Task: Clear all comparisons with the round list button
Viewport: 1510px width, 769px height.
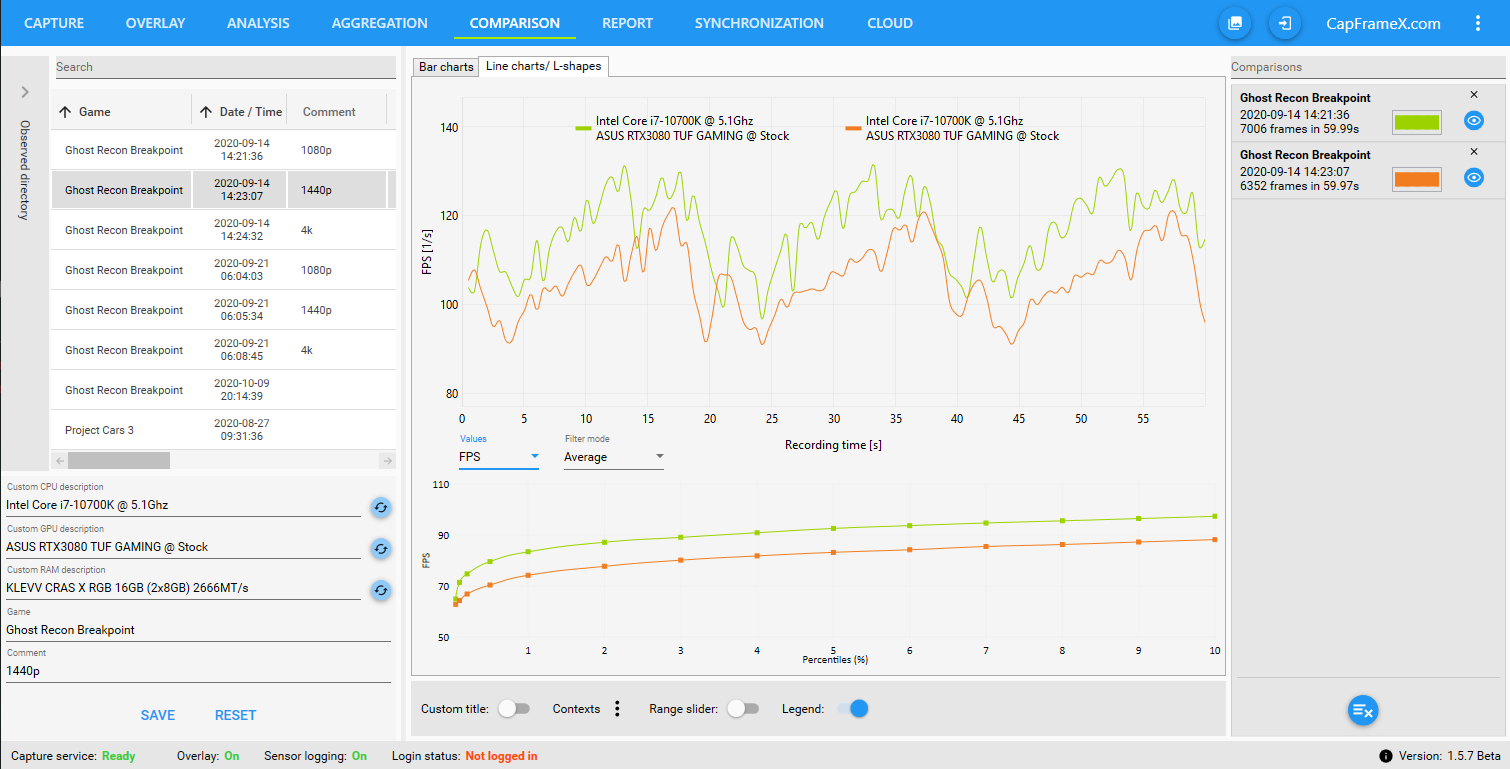Action: [1364, 710]
